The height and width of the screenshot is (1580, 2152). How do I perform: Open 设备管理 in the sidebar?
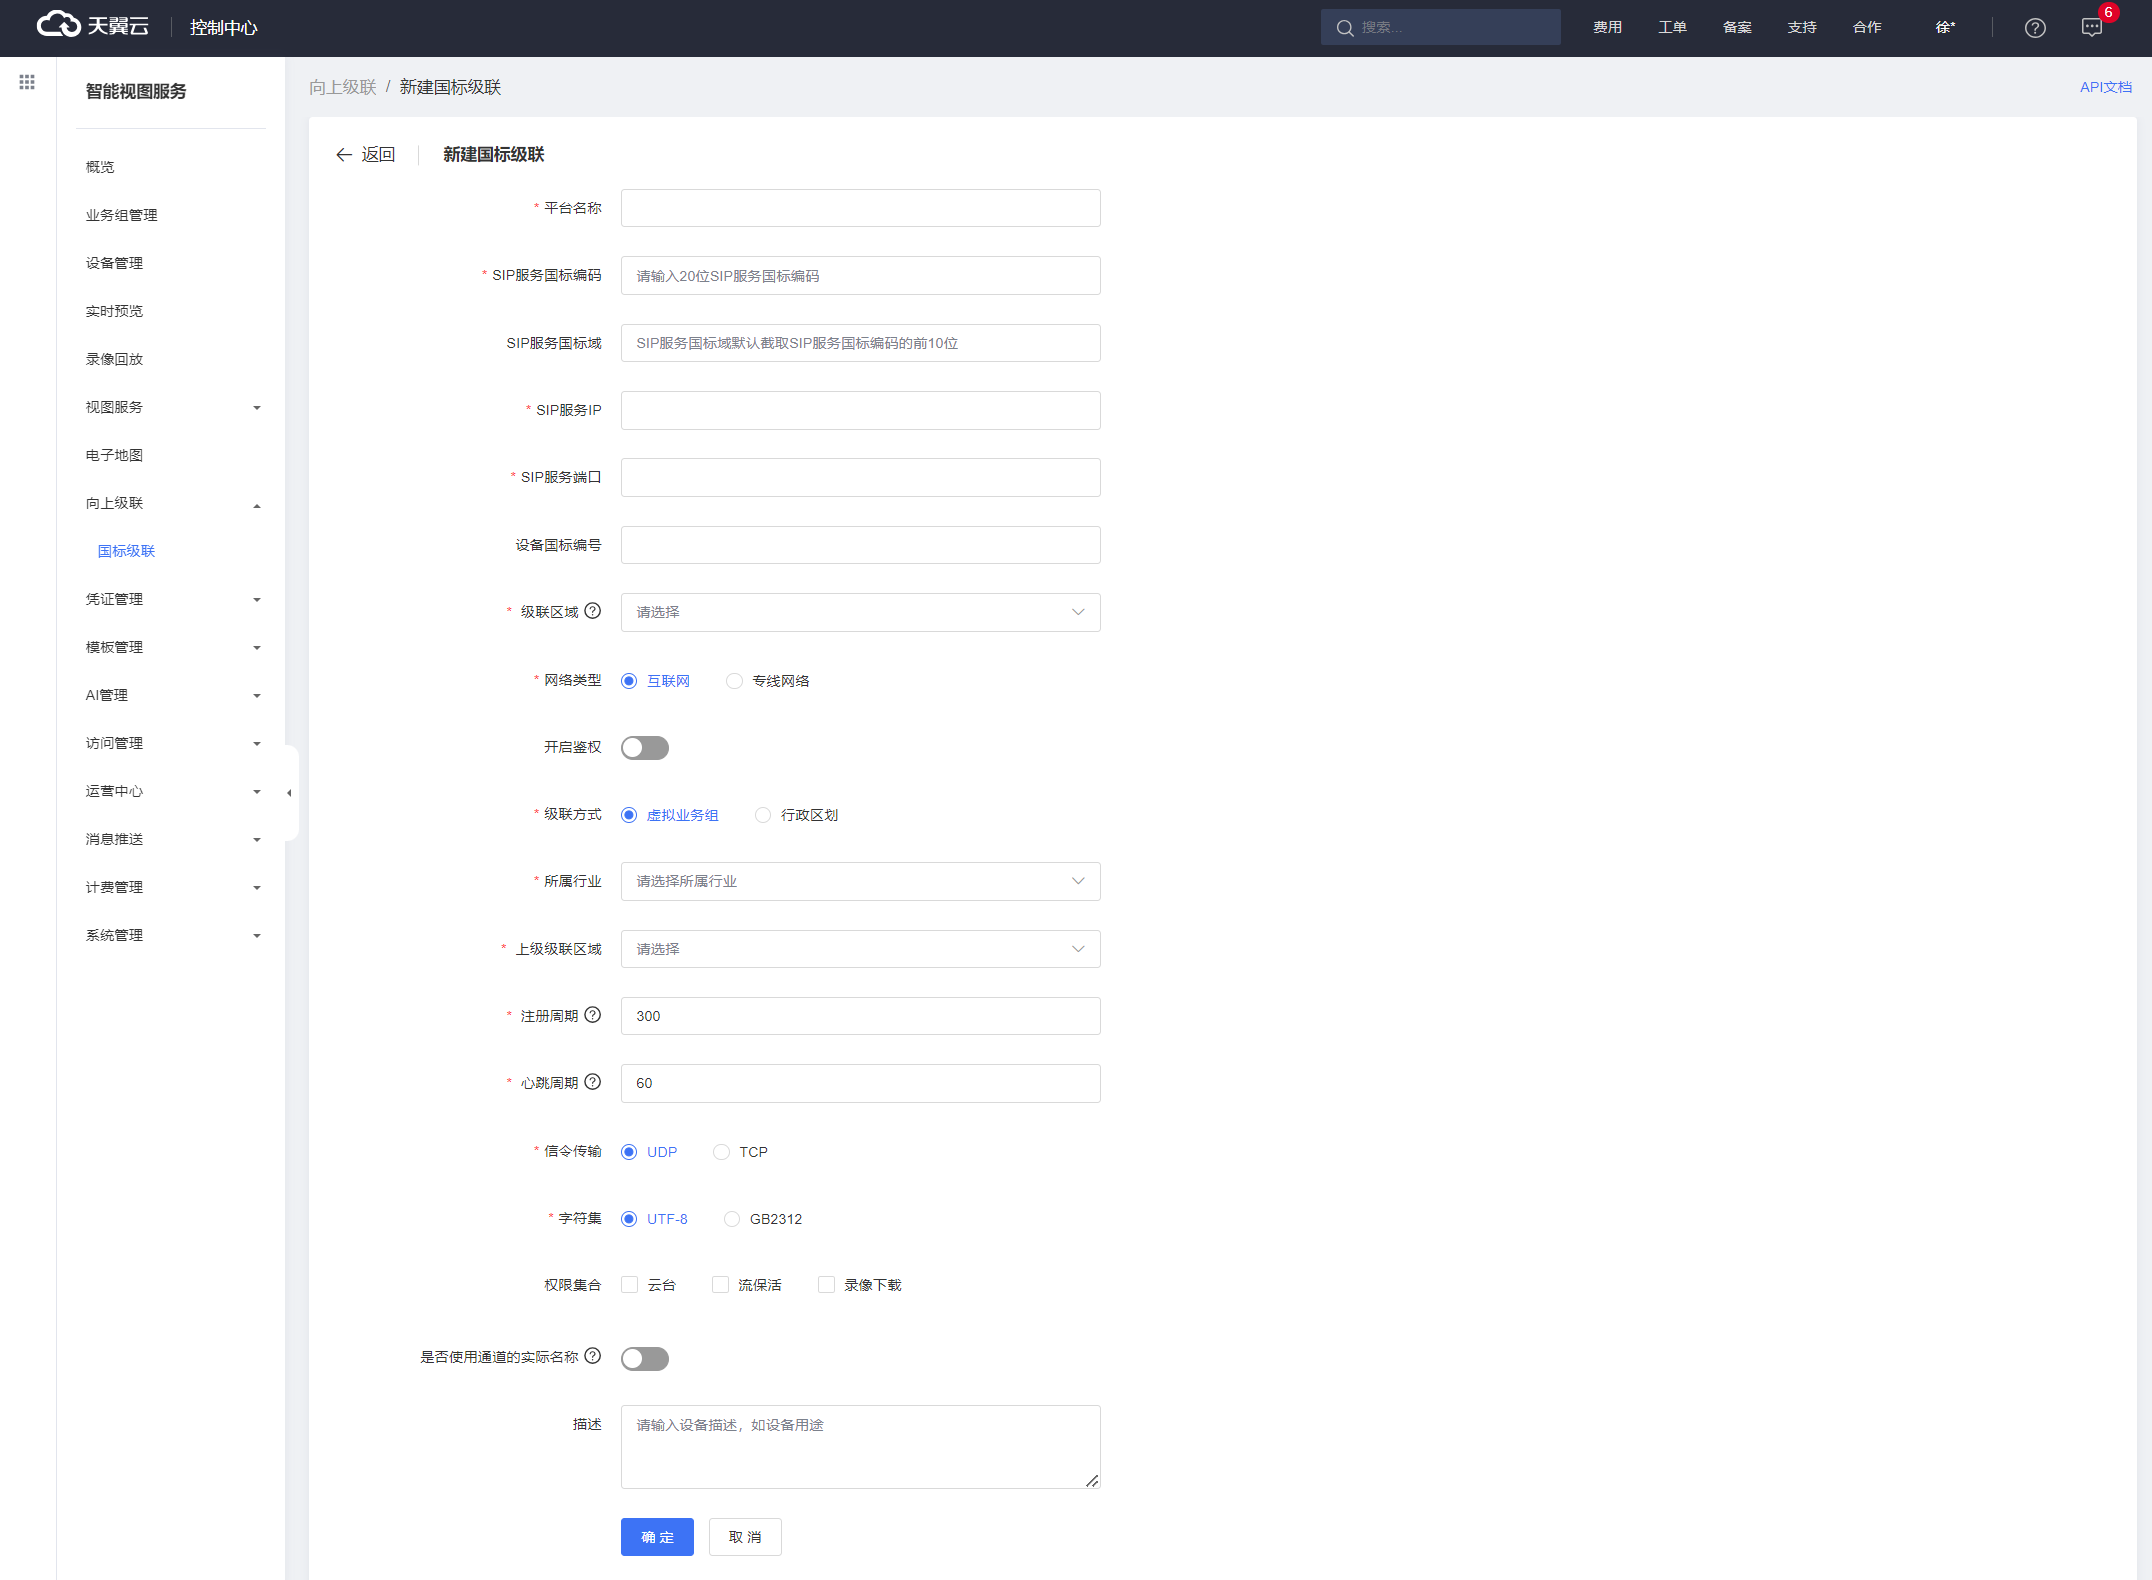point(114,263)
